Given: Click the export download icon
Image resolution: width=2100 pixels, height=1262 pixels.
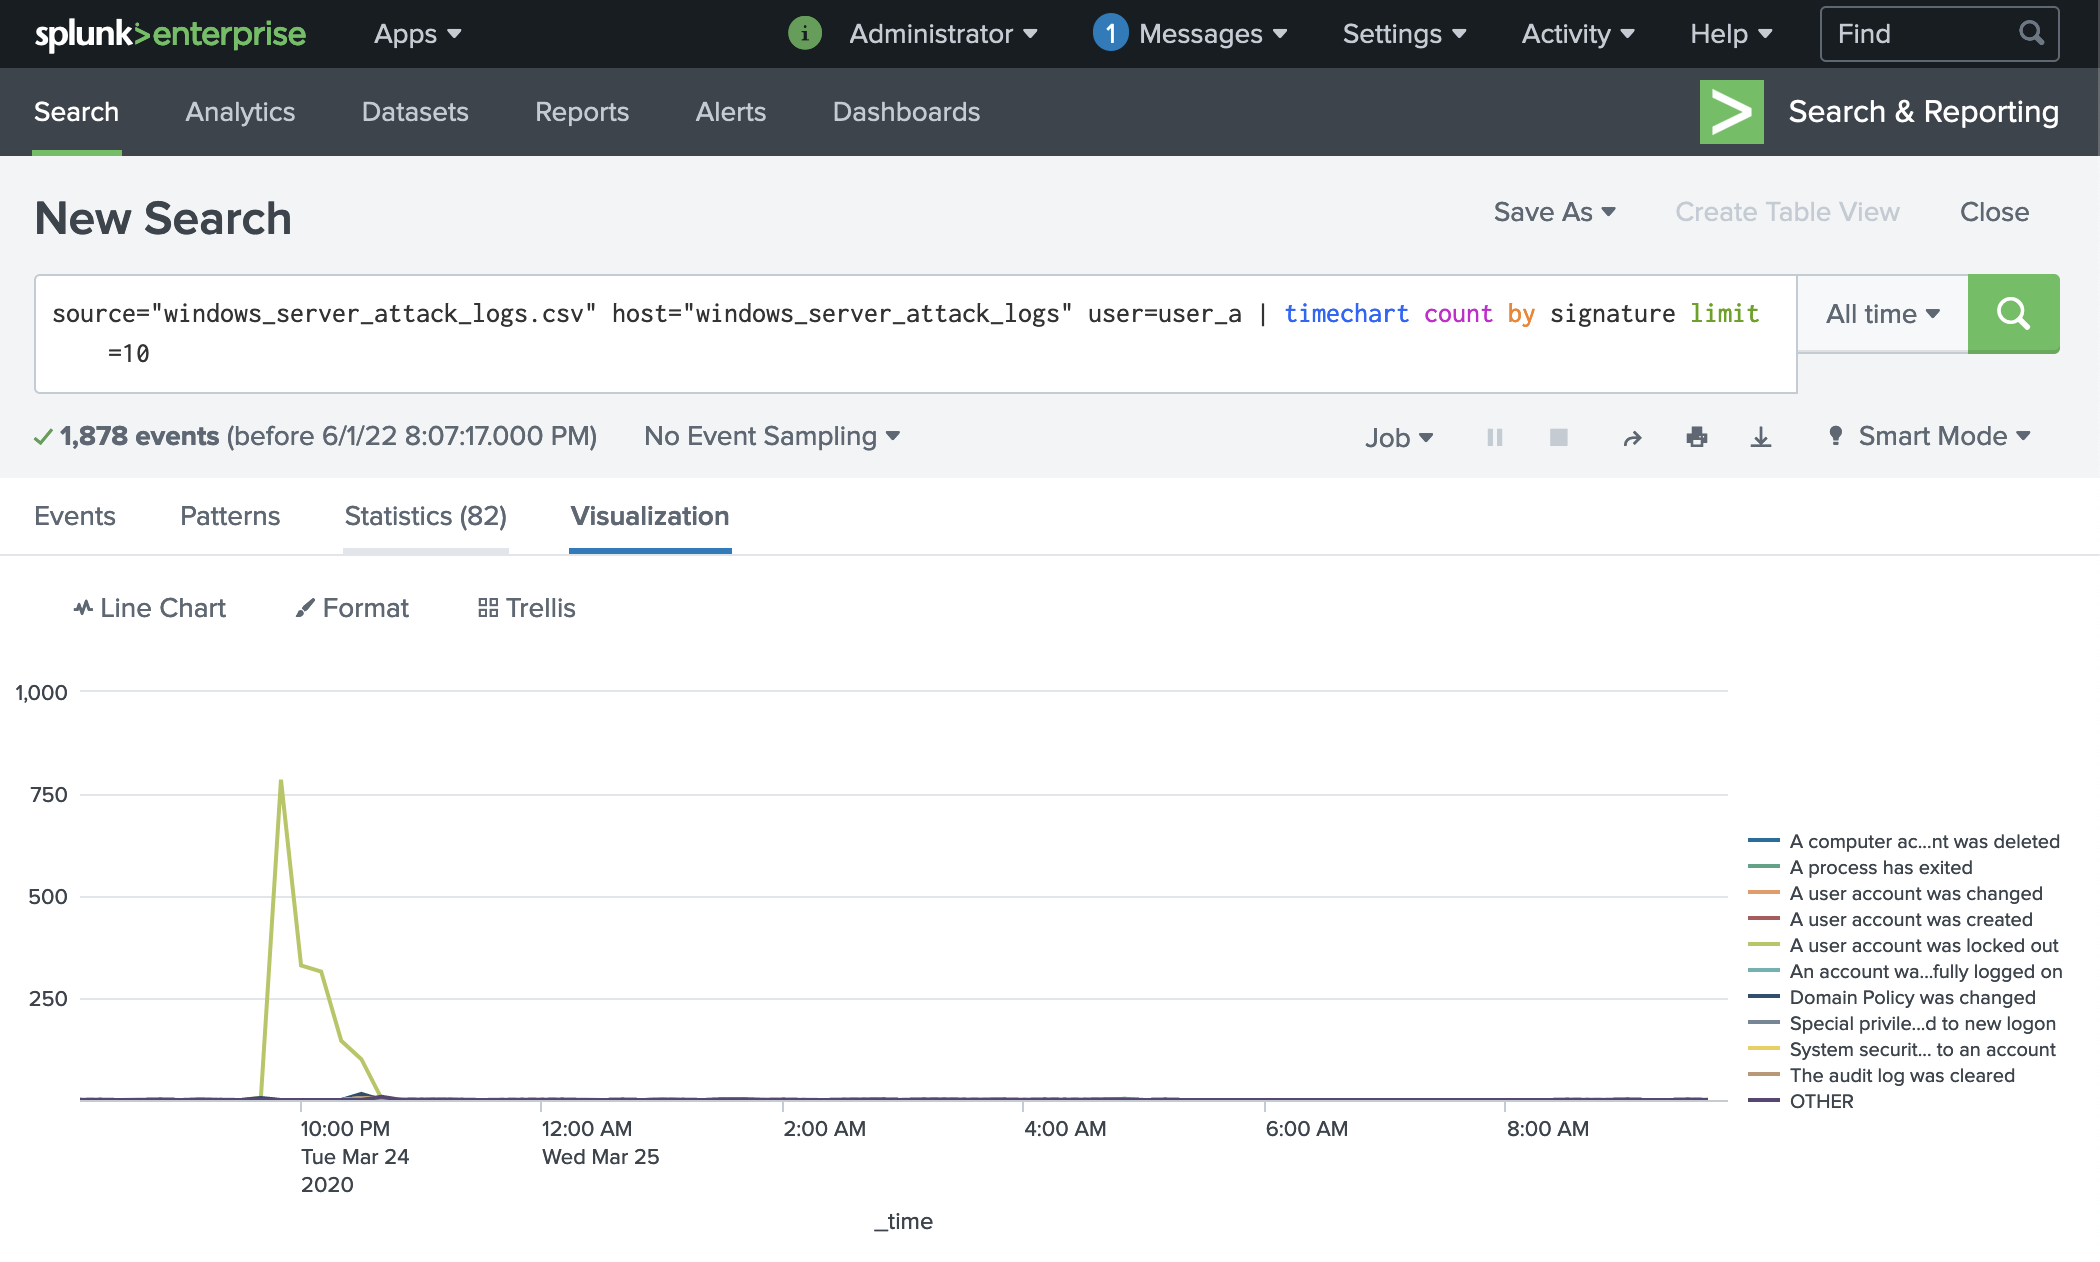Looking at the screenshot, I should click(x=1761, y=437).
